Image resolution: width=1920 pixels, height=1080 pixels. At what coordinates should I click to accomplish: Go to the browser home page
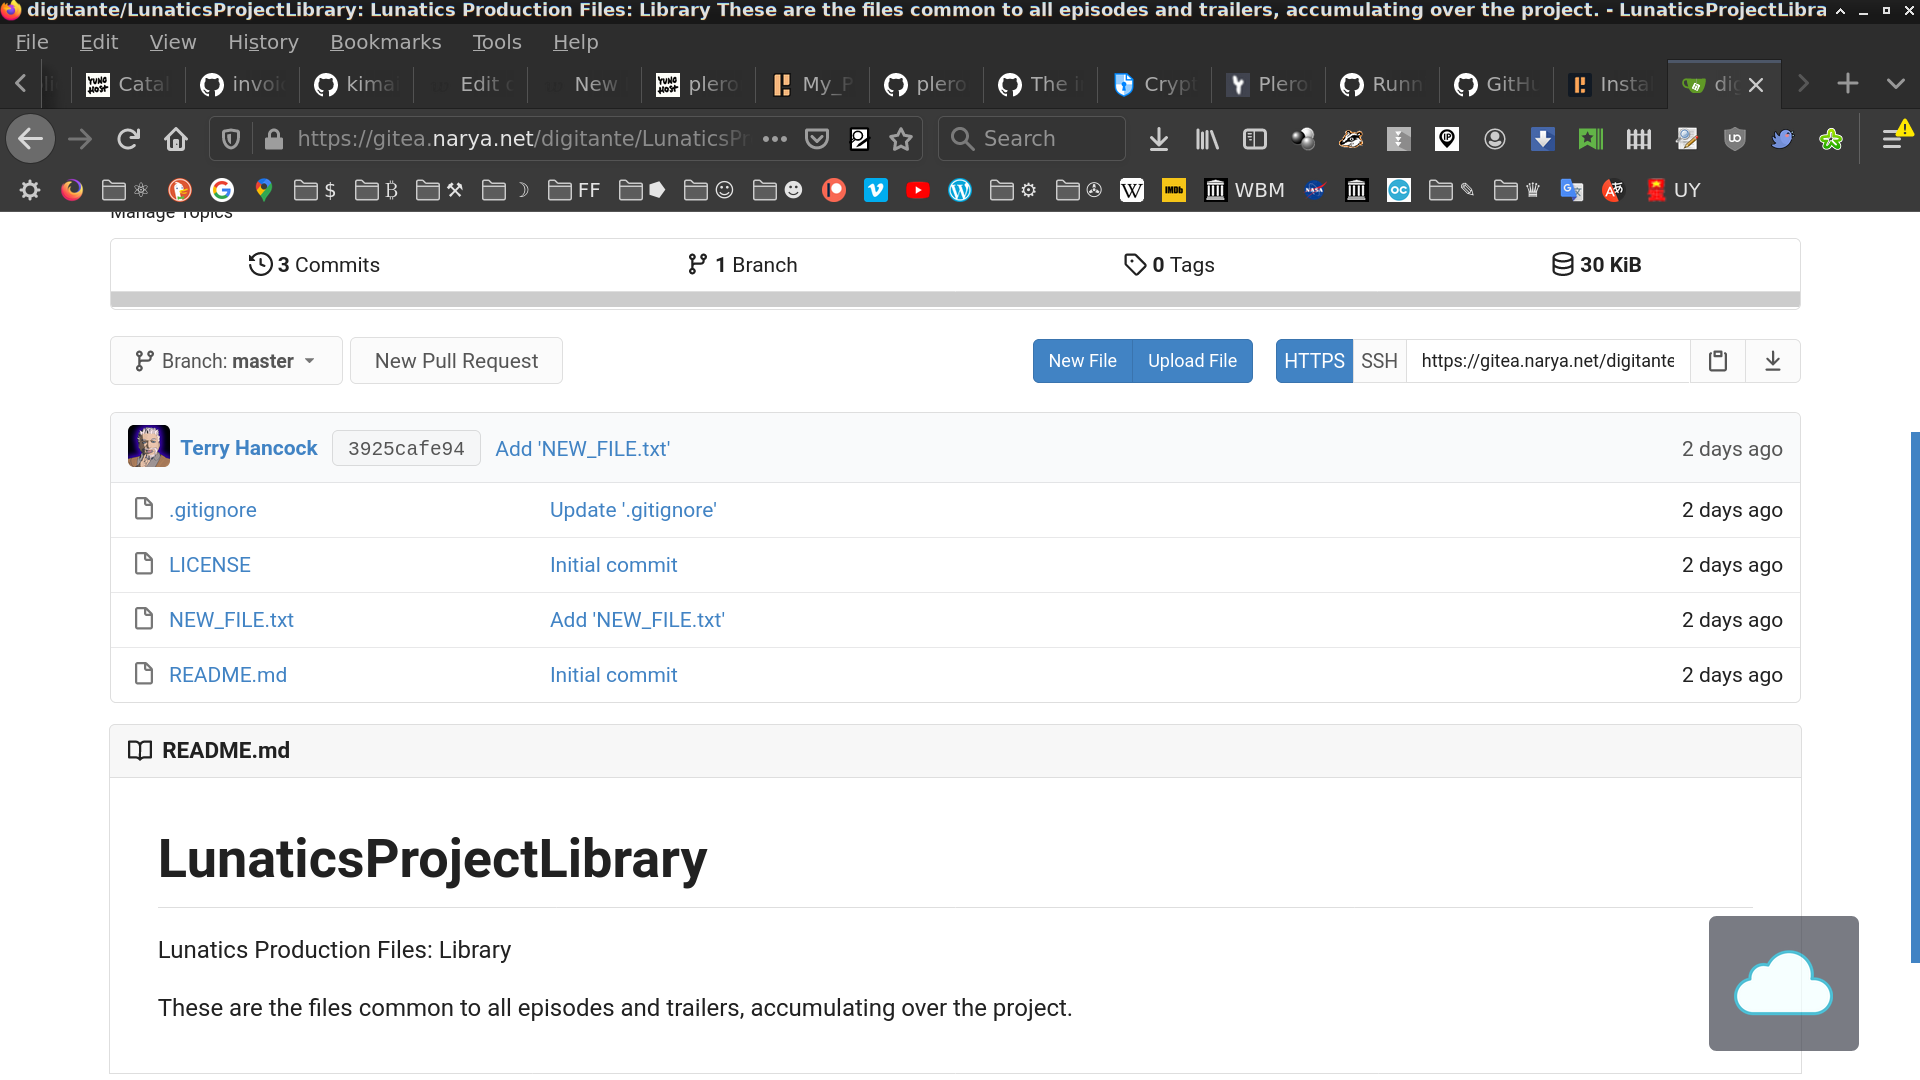click(x=176, y=139)
